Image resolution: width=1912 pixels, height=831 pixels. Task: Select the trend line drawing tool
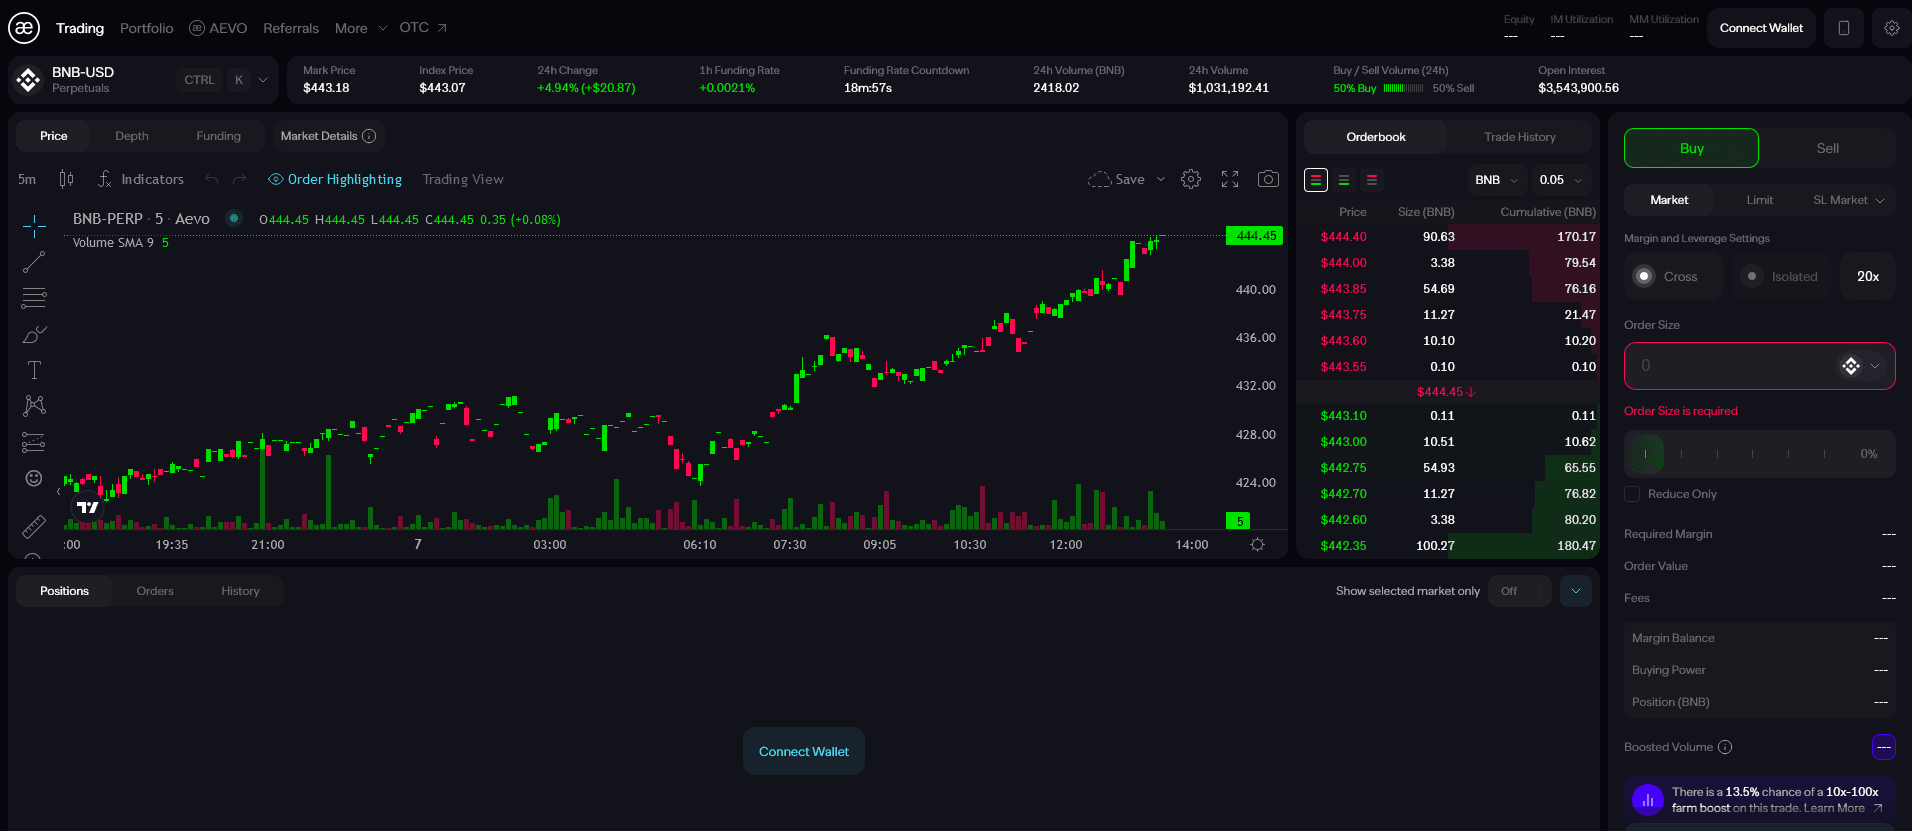pyautogui.click(x=34, y=262)
